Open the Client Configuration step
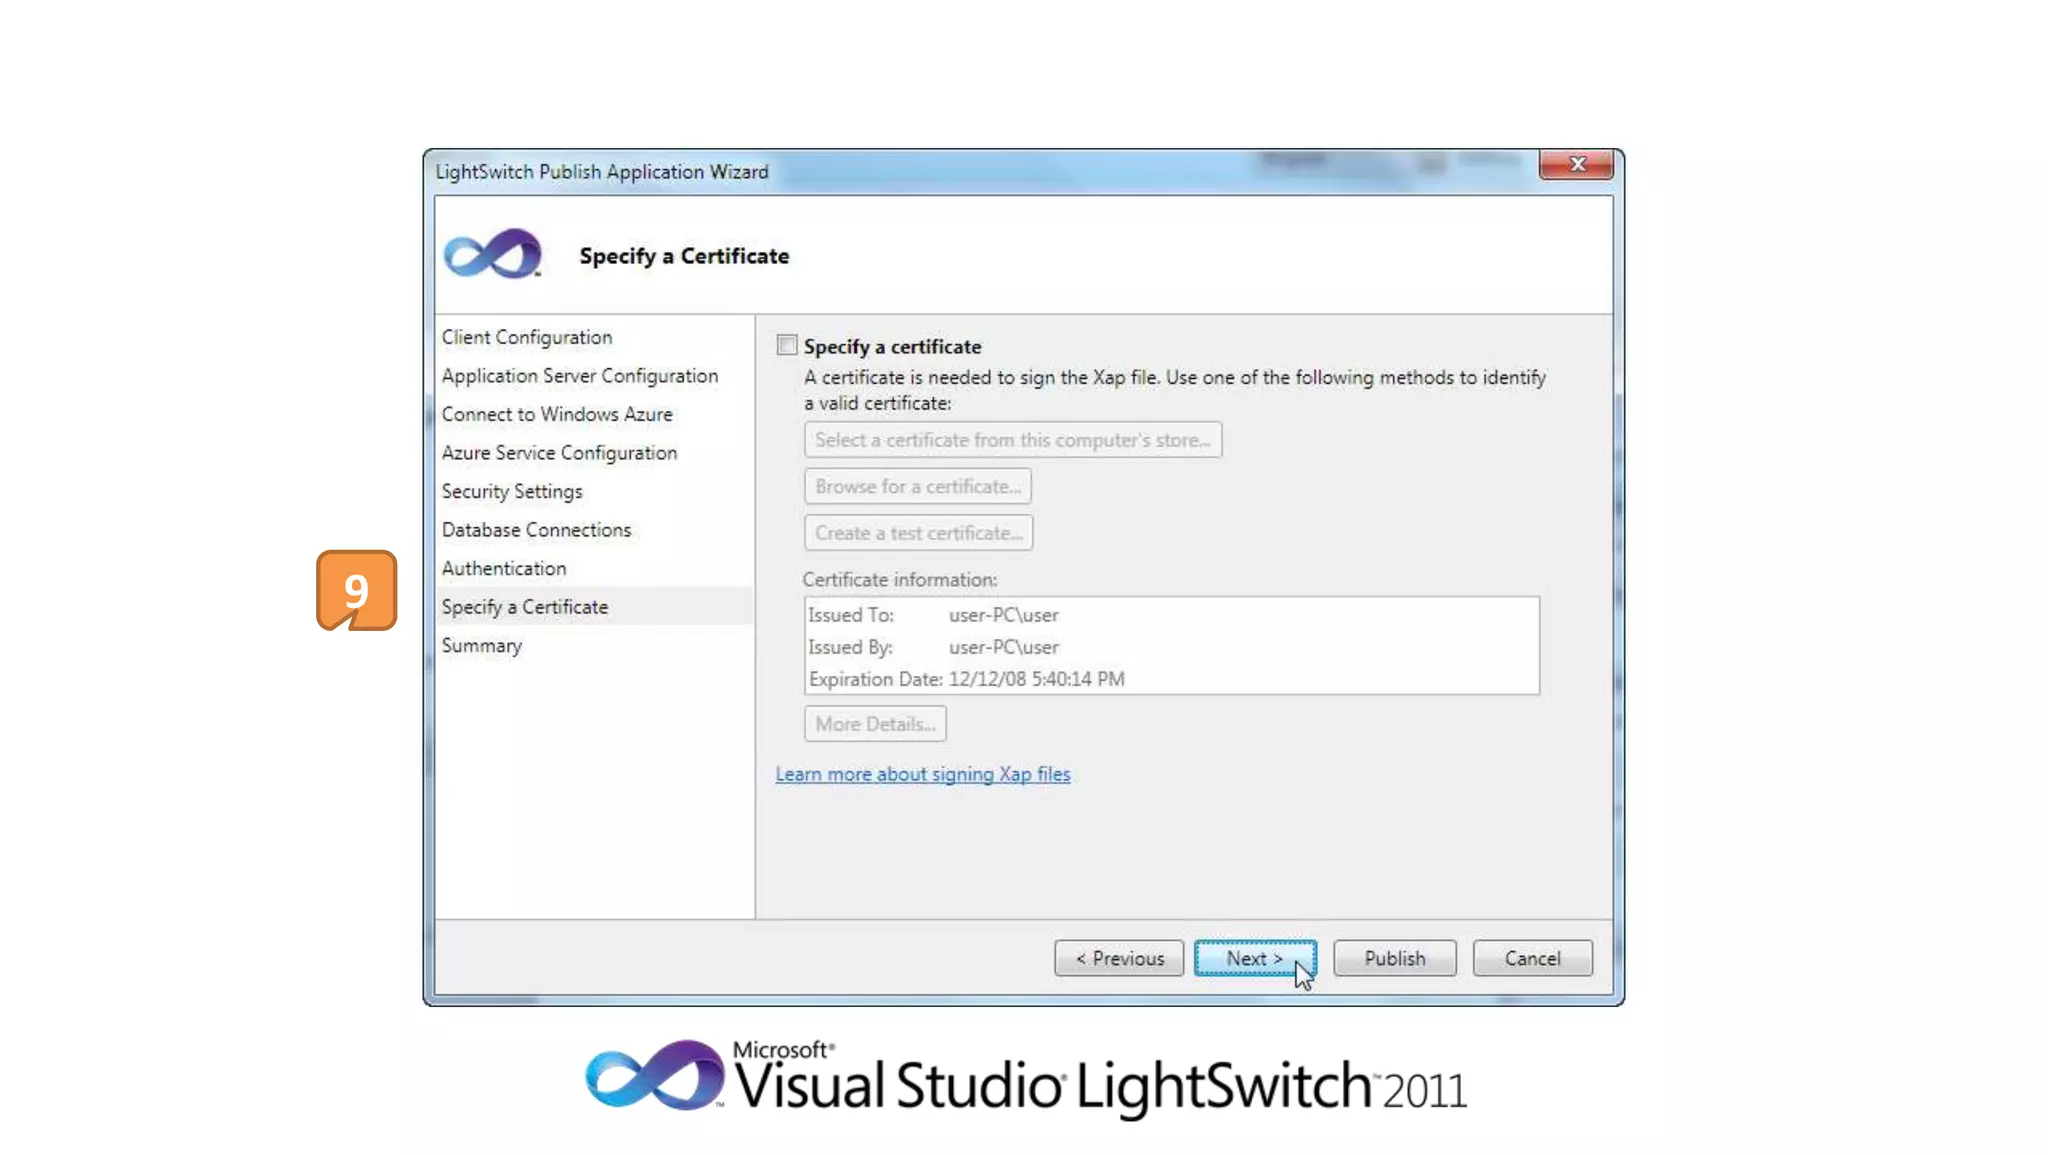2048x1155 pixels. (x=526, y=338)
